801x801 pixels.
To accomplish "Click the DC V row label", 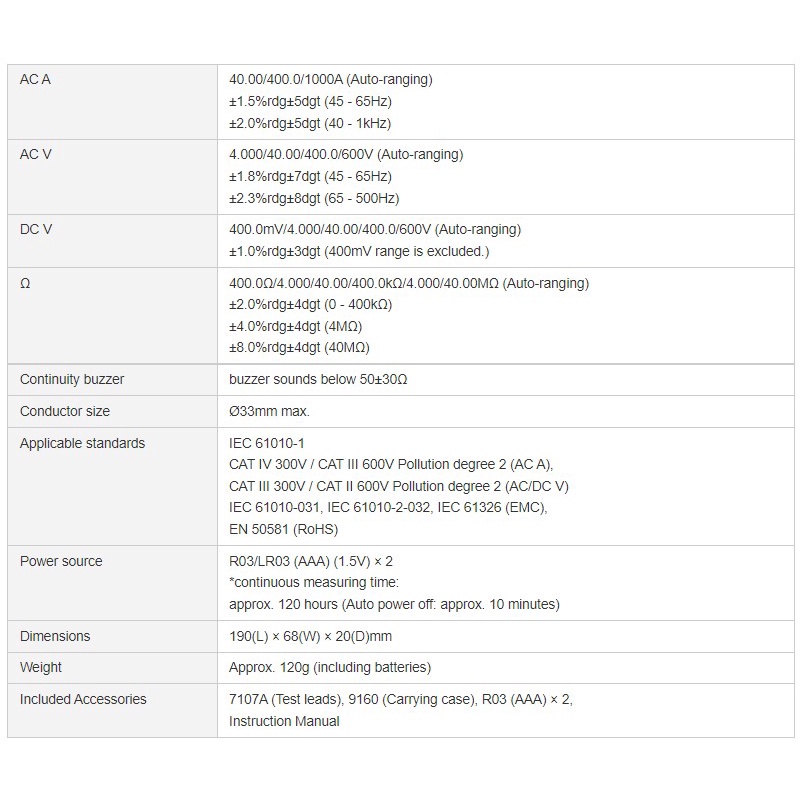I will tap(36, 229).
